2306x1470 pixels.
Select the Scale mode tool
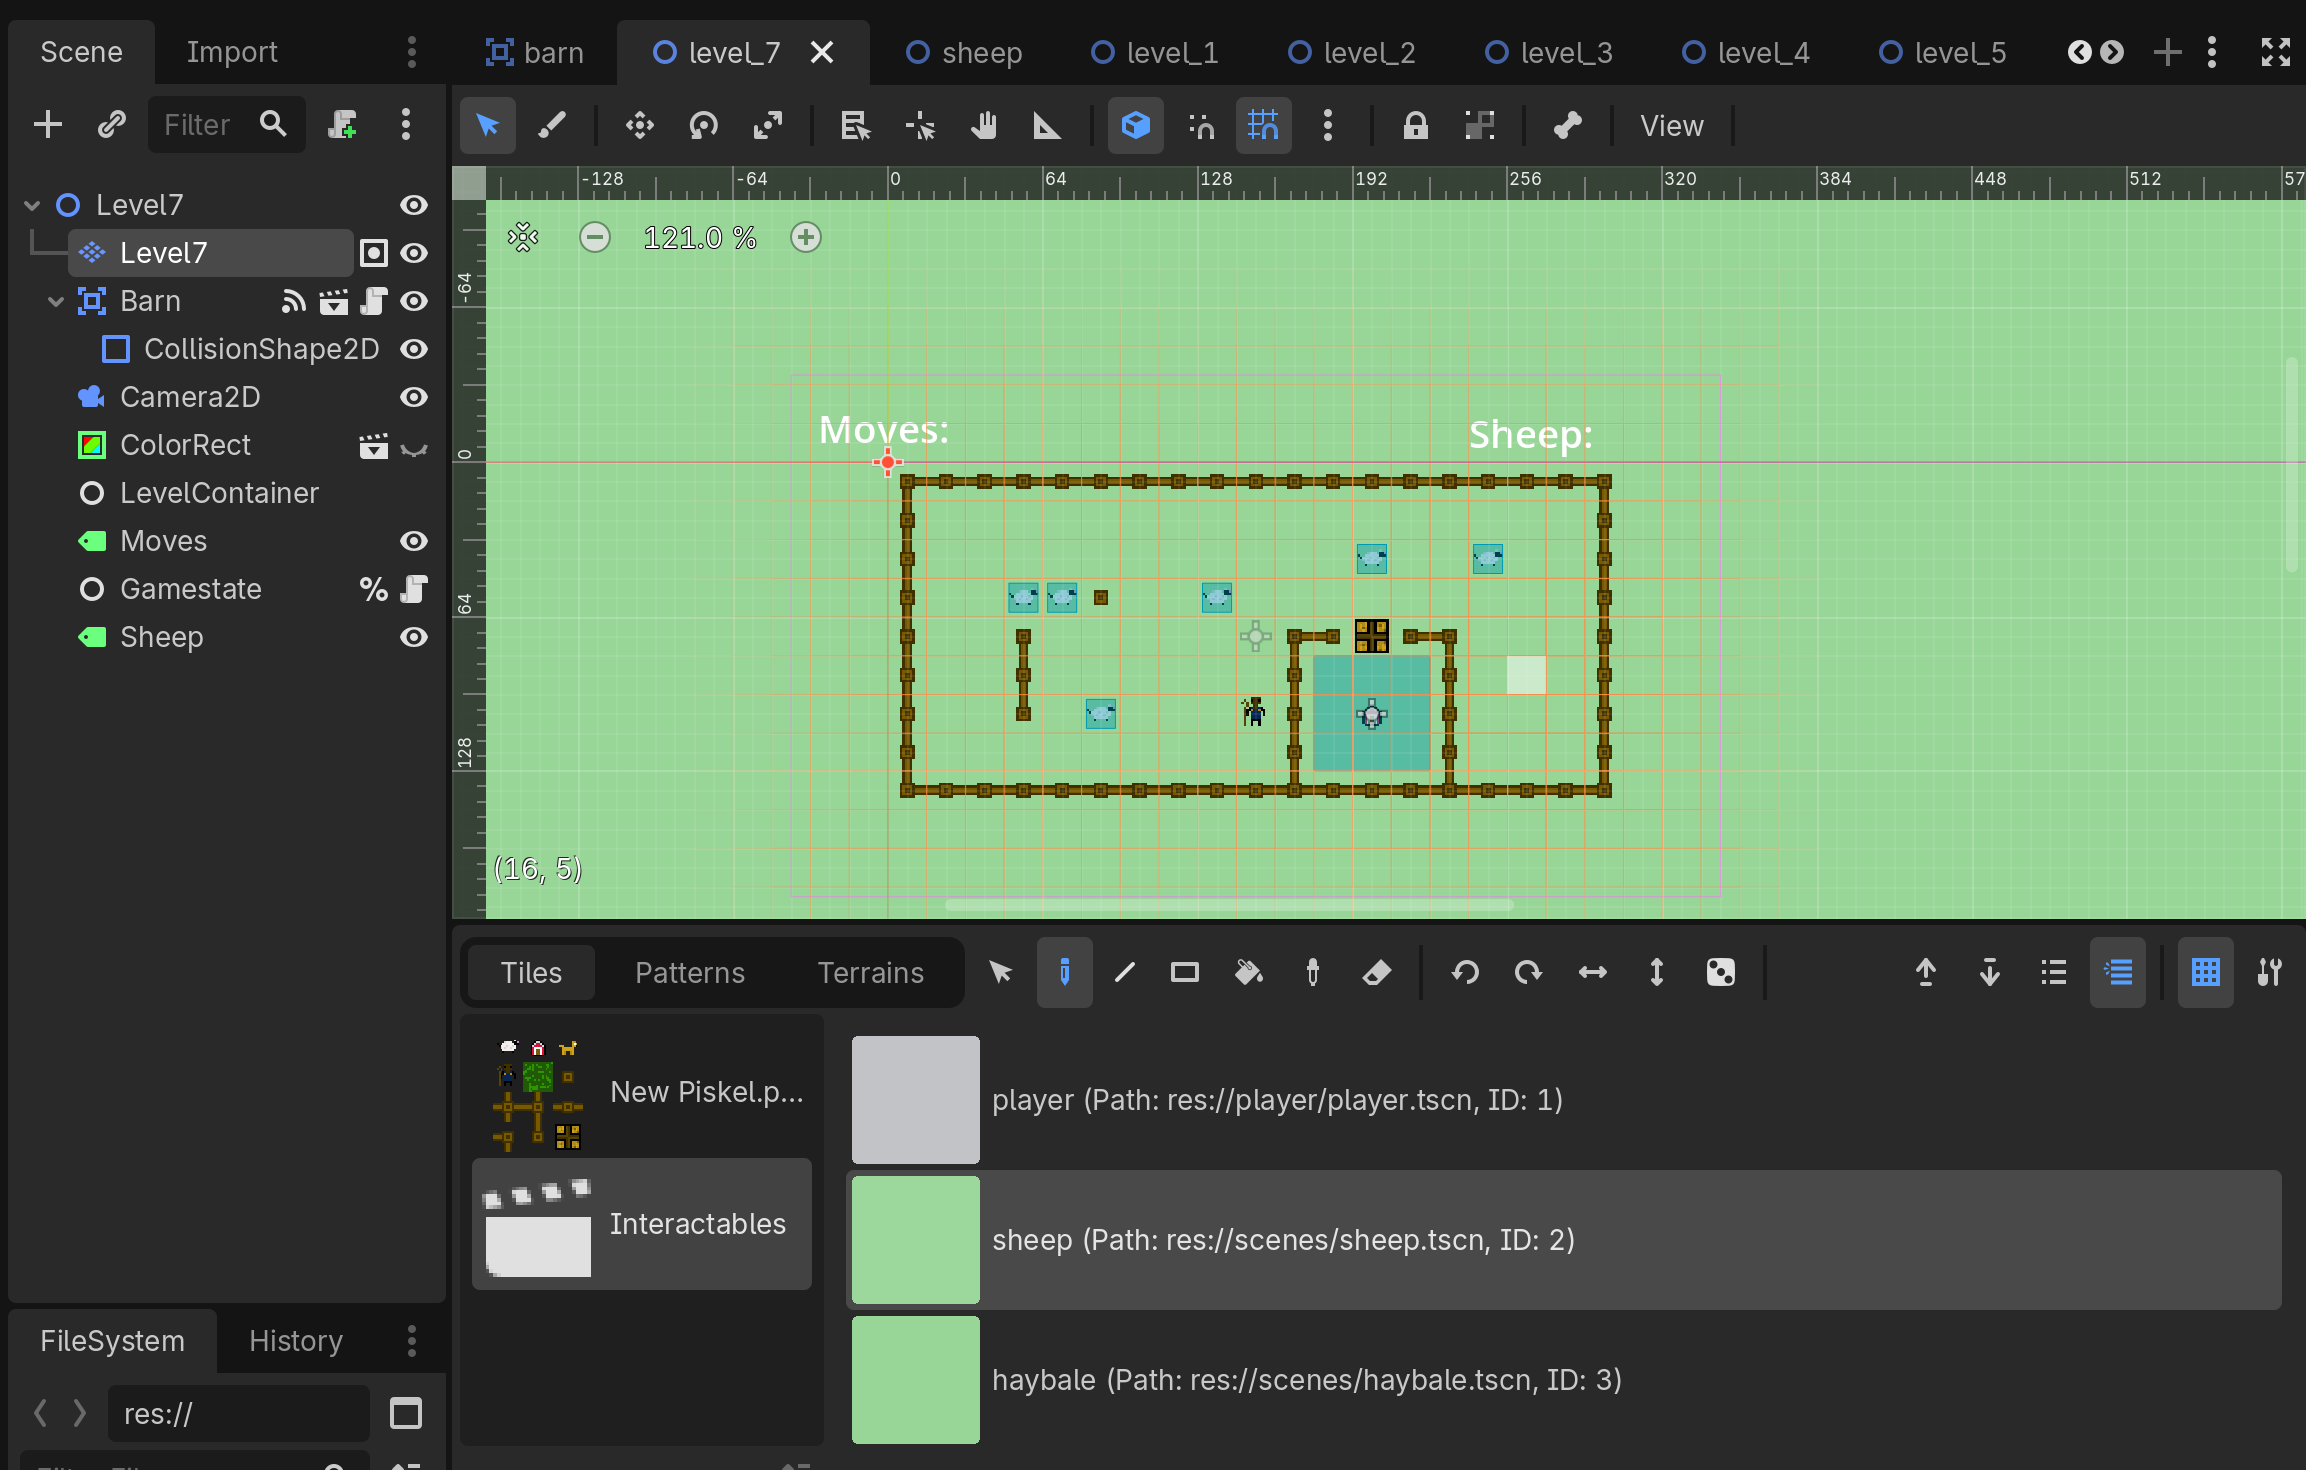click(x=768, y=126)
